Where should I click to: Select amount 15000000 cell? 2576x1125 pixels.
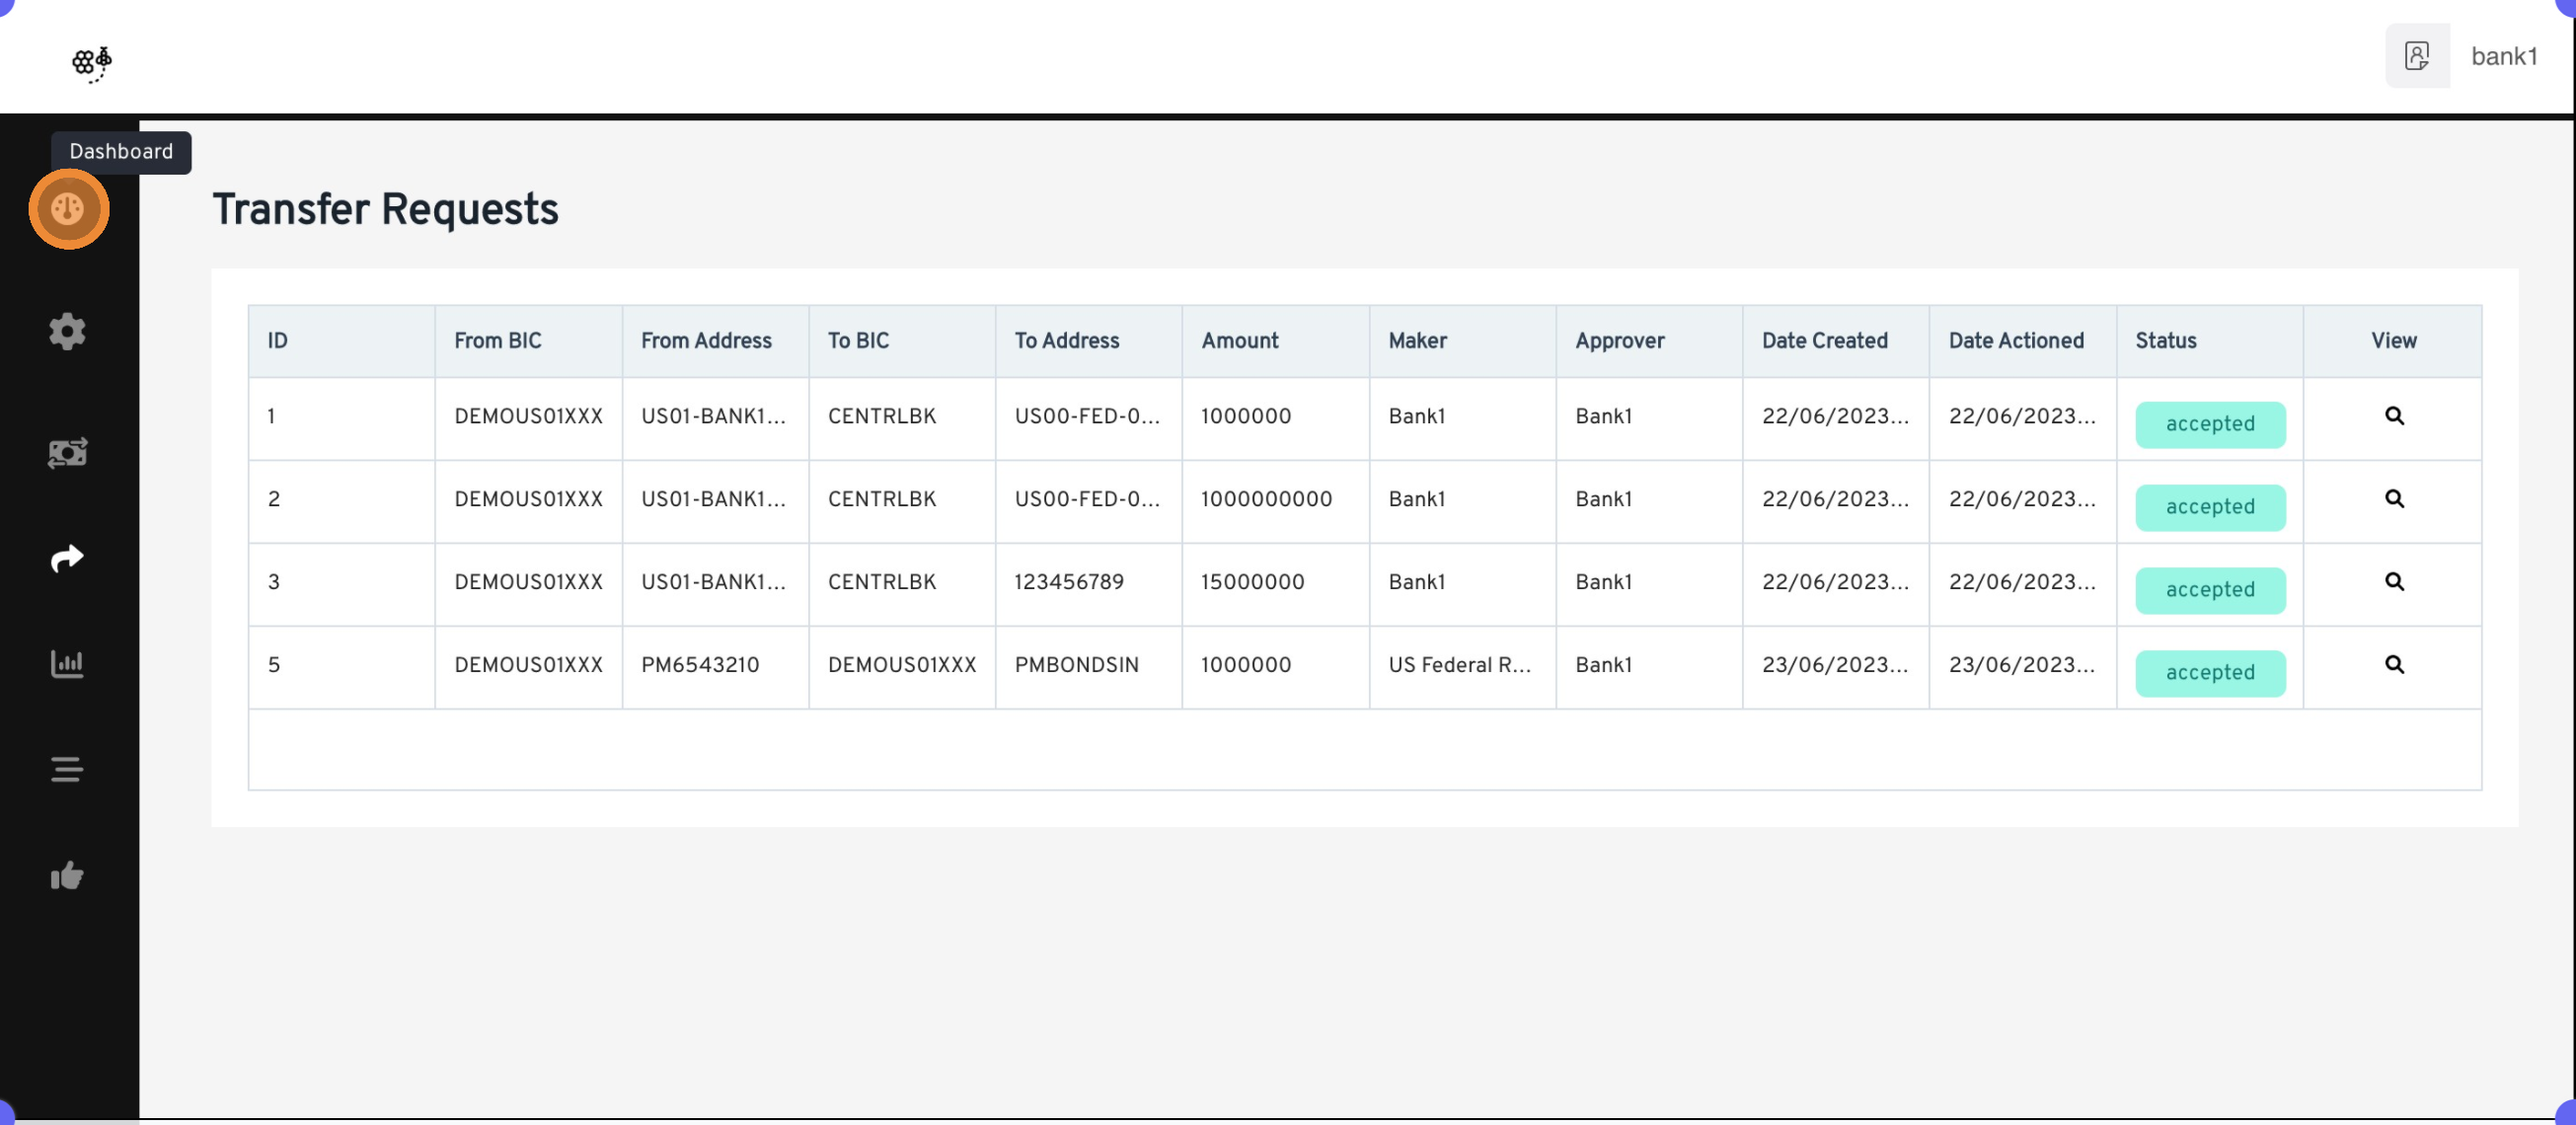pos(1276,584)
